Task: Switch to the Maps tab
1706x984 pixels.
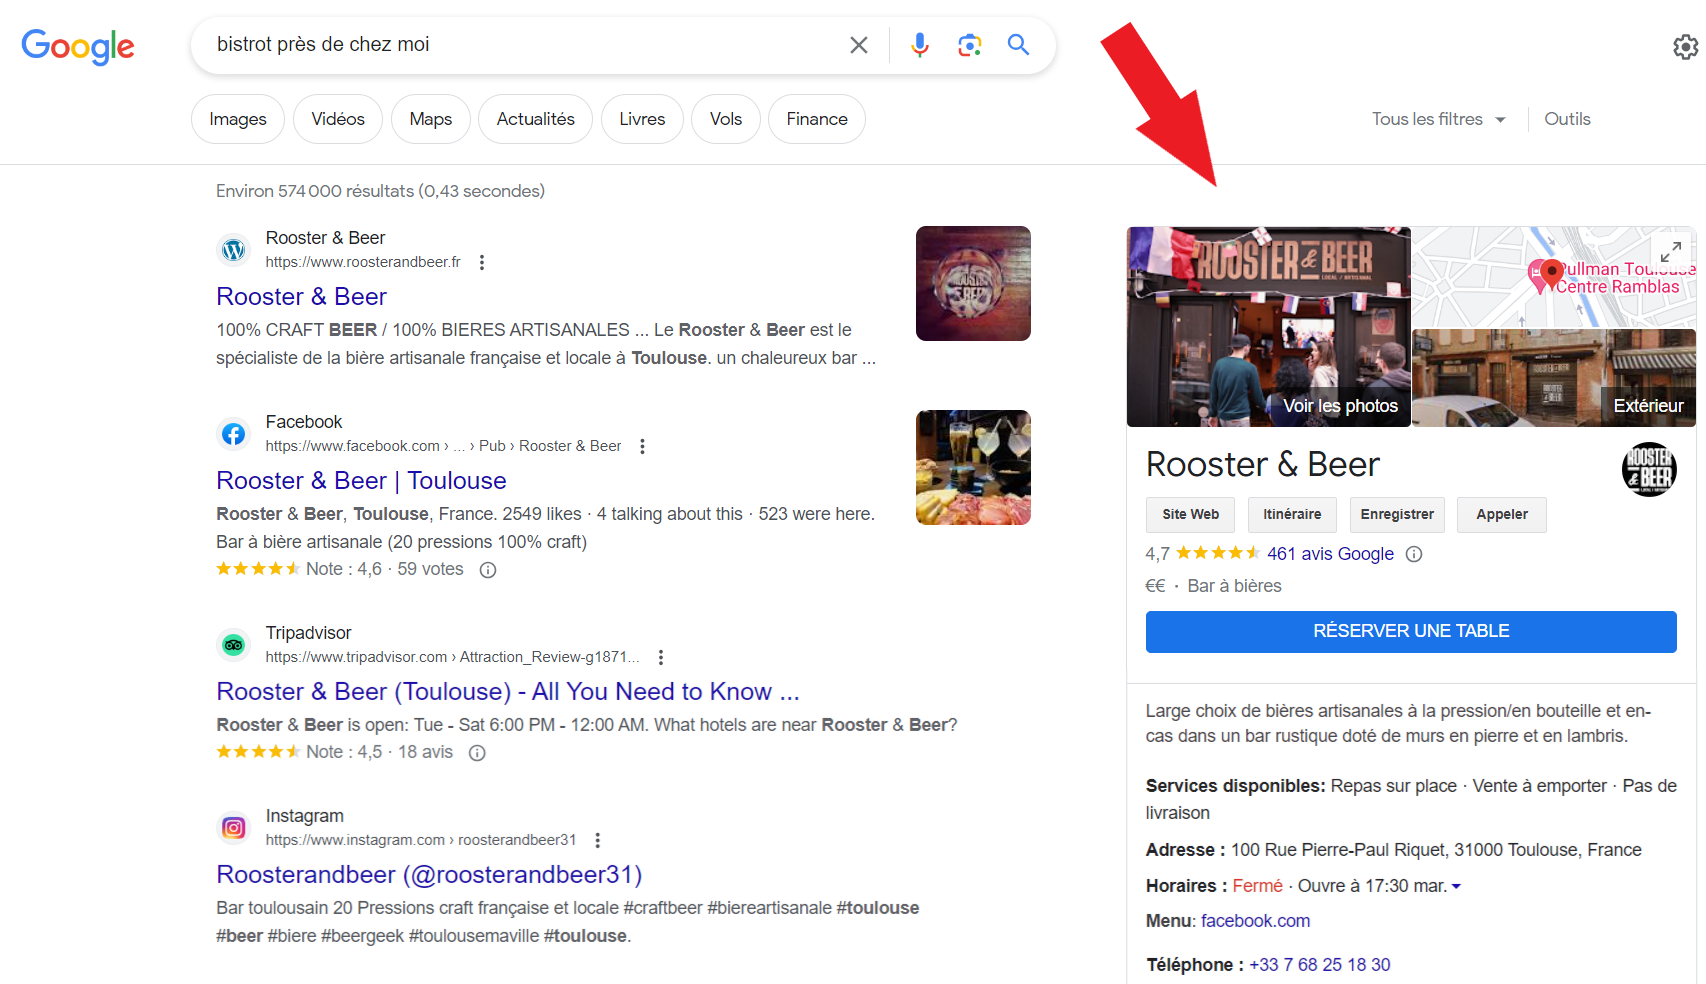Action: [x=430, y=118]
